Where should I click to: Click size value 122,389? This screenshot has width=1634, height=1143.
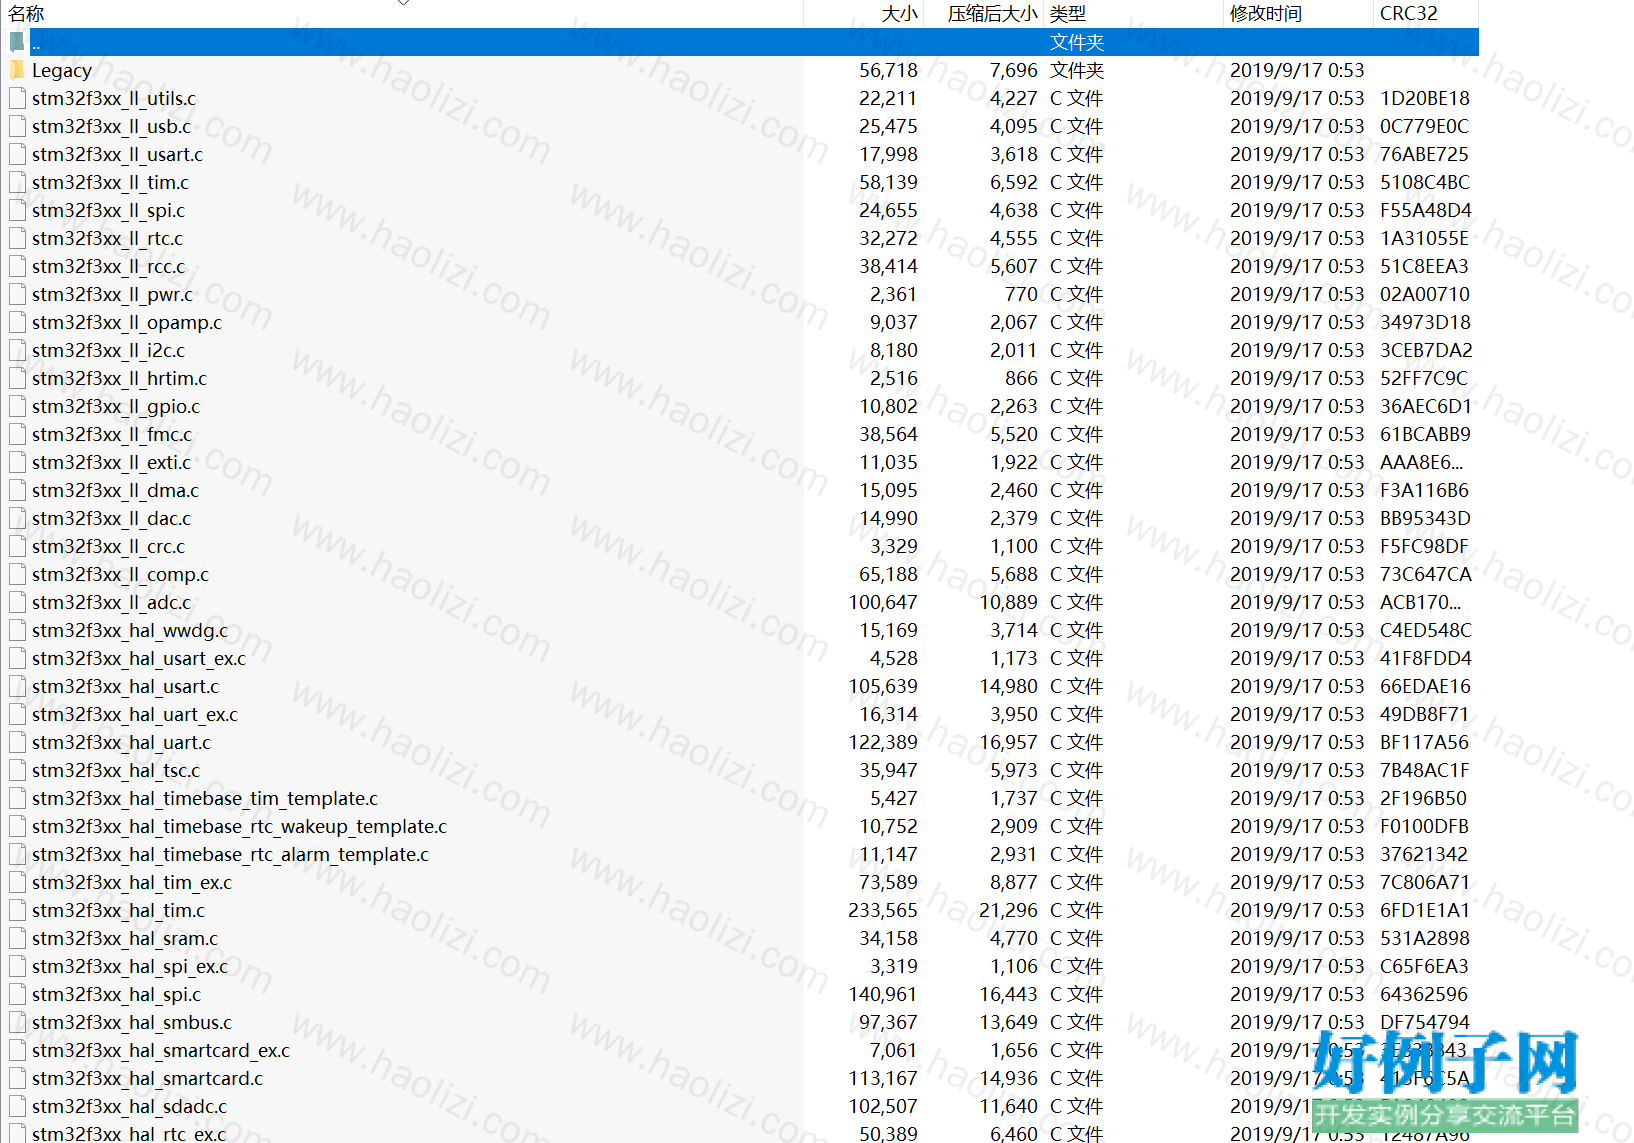coord(883,742)
